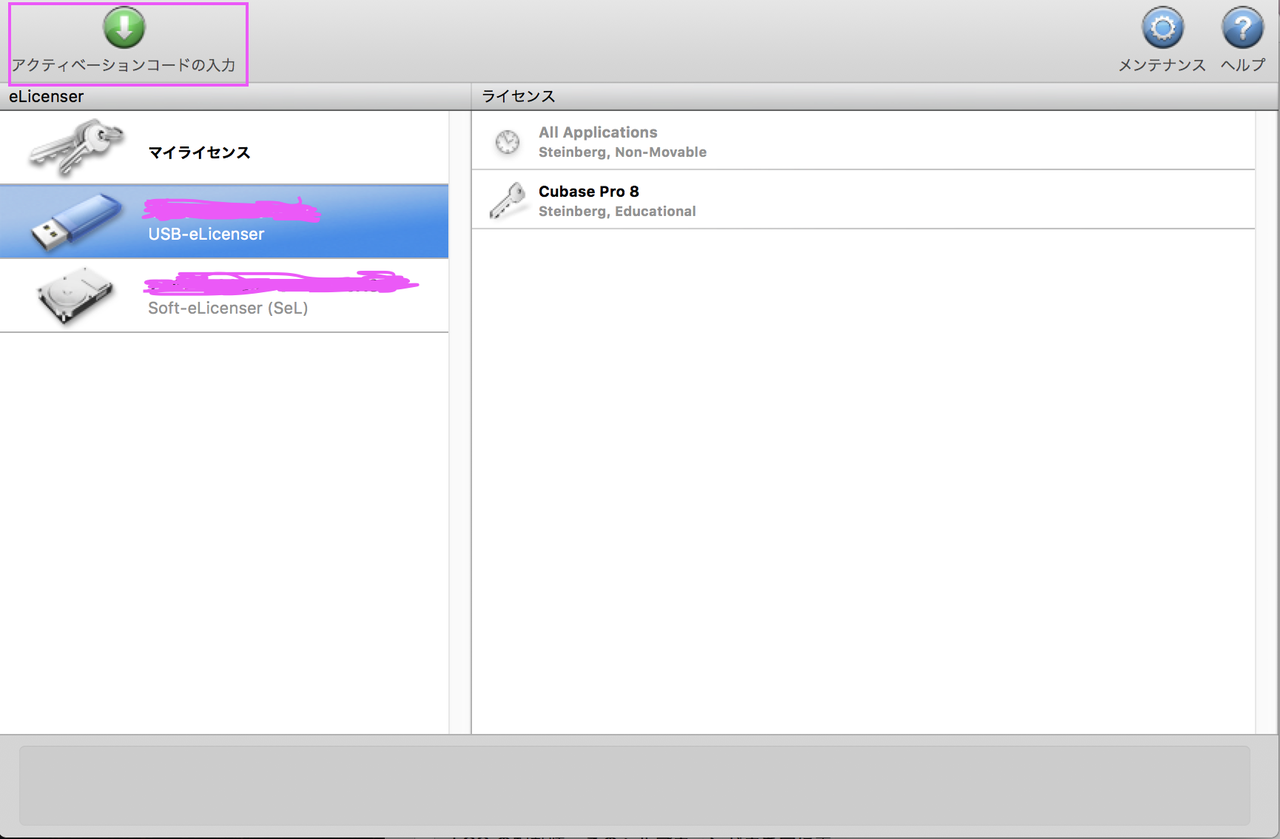Image resolution: width=1280 pixels, height=839 pixels.
Task: Click the ライセンス column header
Action: pyautogui.click(x=875, y=96)
